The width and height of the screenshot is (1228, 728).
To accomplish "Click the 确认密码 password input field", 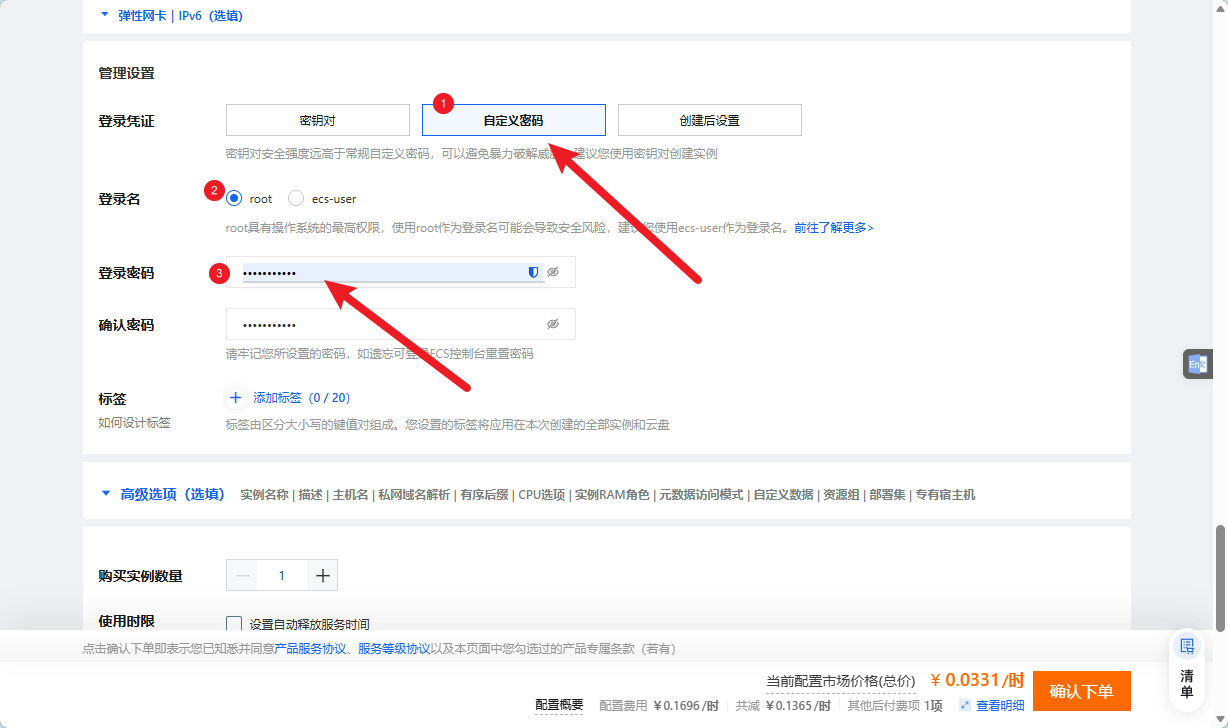I will click(x=401, y=324).
